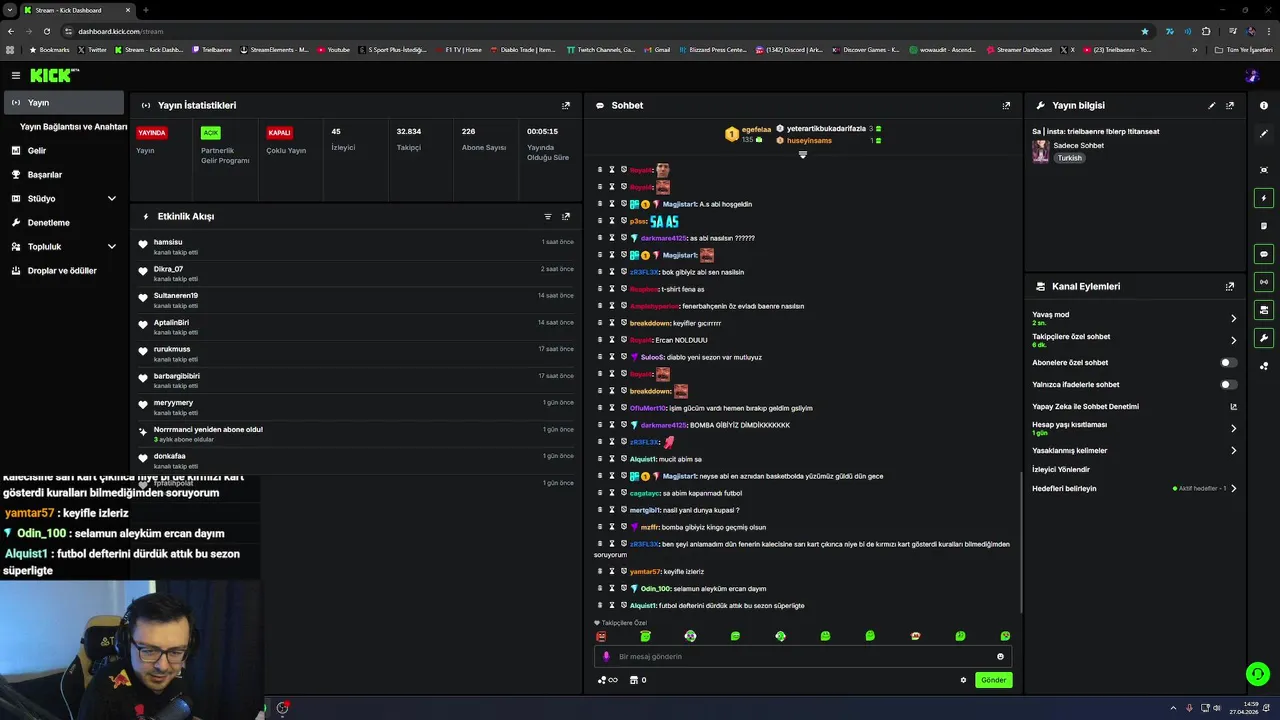The width and height of the screenshot is (1280, 720).
Task: Open the Twitter bookmark
Action: (92, 50)
